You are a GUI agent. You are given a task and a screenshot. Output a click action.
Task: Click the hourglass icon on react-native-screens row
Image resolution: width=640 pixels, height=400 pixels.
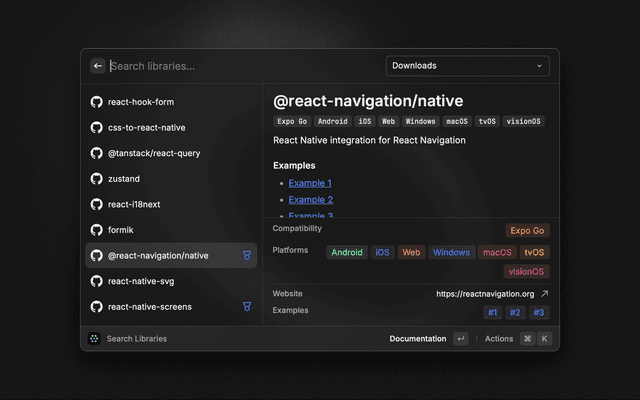pos(246,307)
